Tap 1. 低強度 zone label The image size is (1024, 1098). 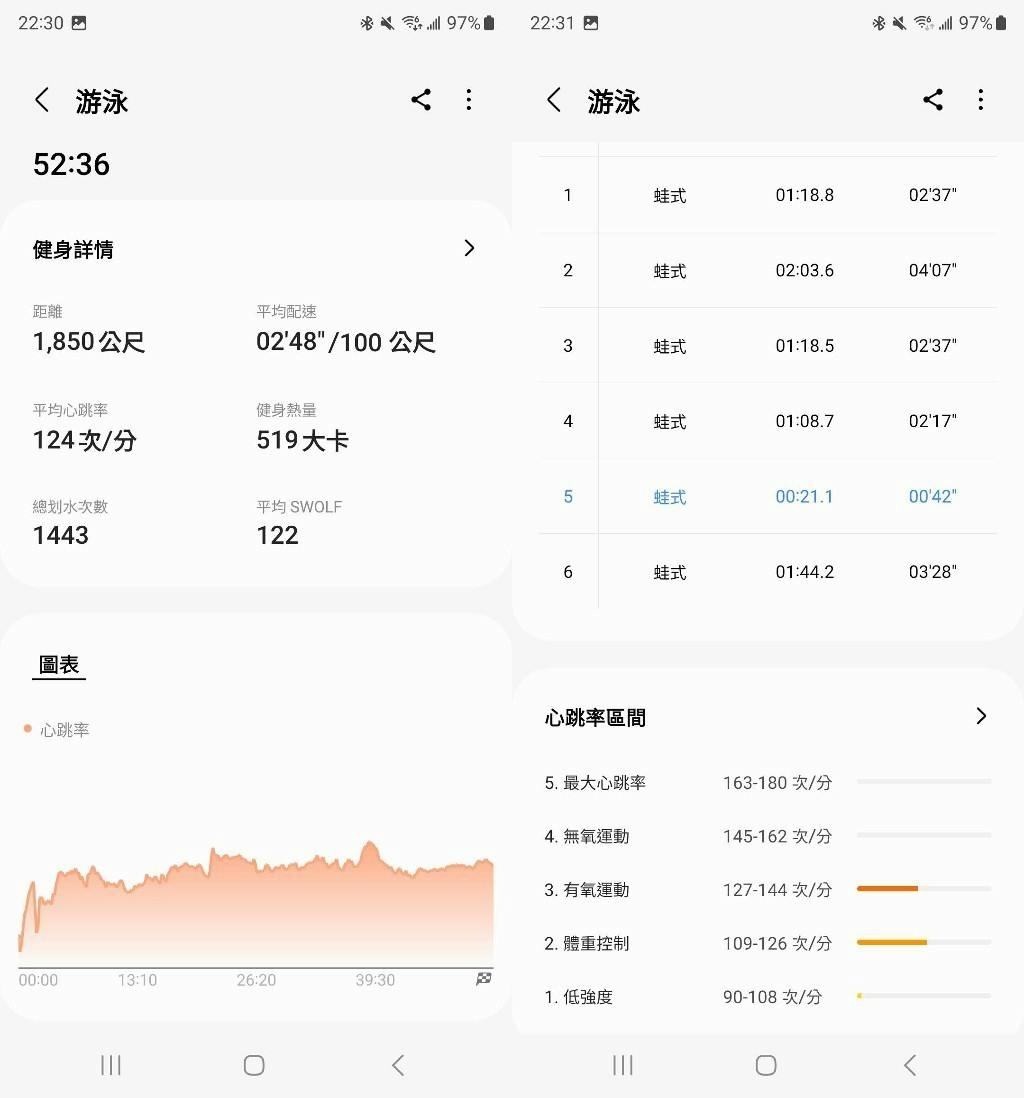point(579,996)
